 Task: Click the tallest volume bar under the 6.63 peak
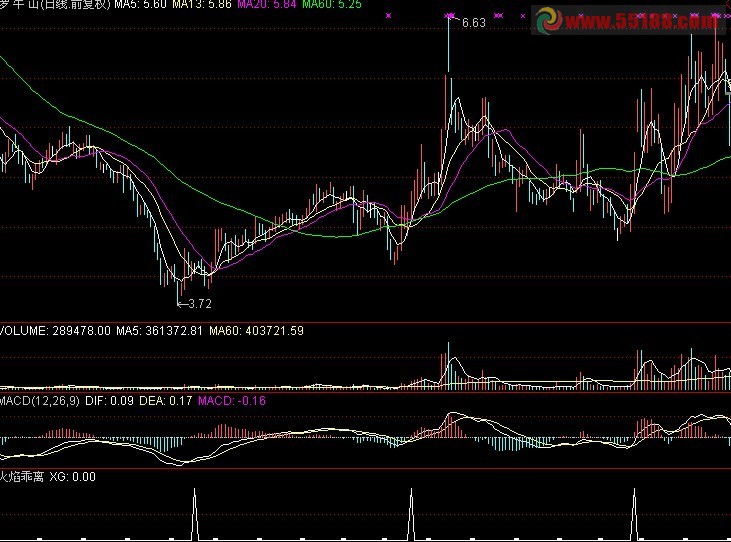(449, 366)
